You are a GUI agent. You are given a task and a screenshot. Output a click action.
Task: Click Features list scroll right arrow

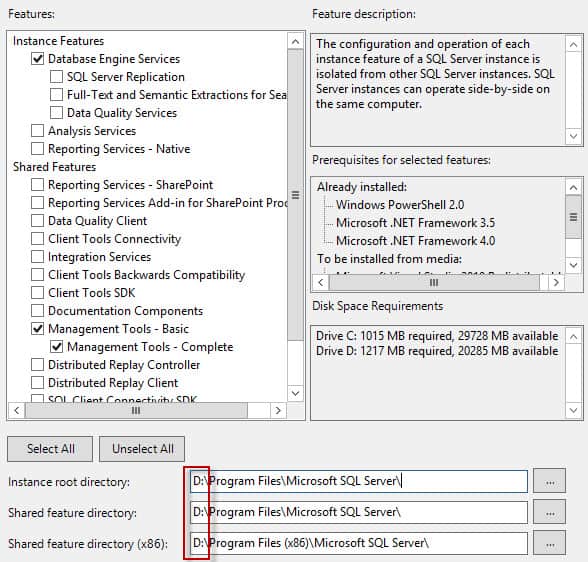coord(278,410)
